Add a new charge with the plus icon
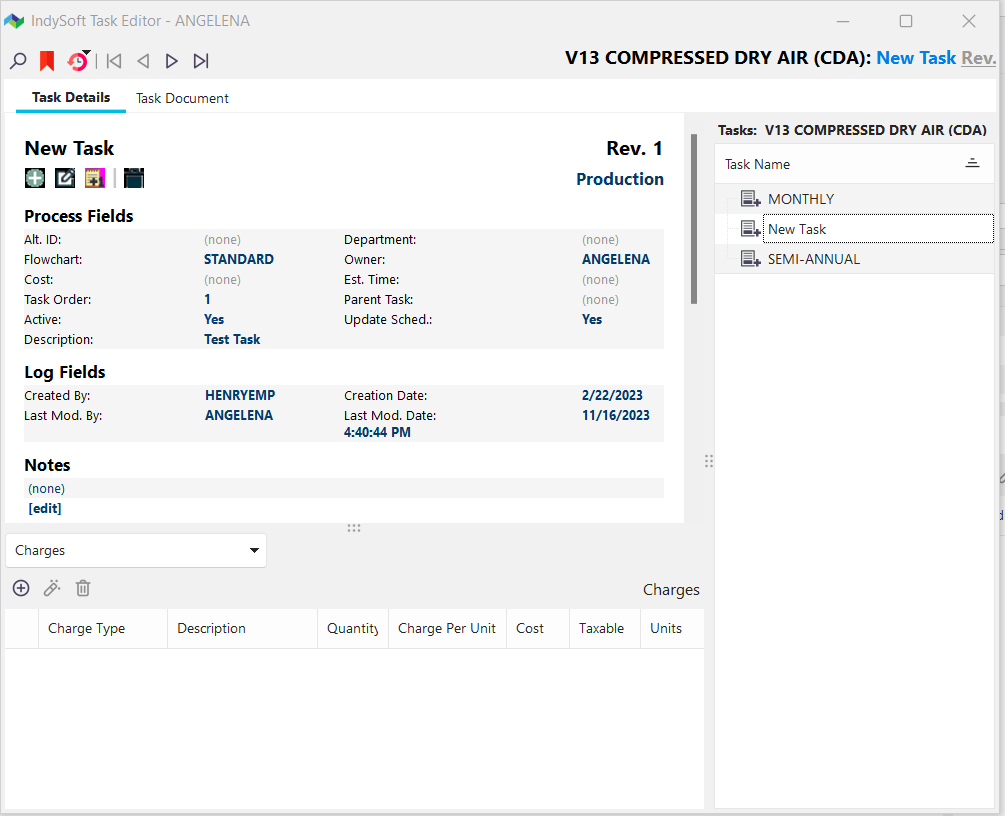The height and width of the screenshot is (816, 1005). (x=21, y=588)
